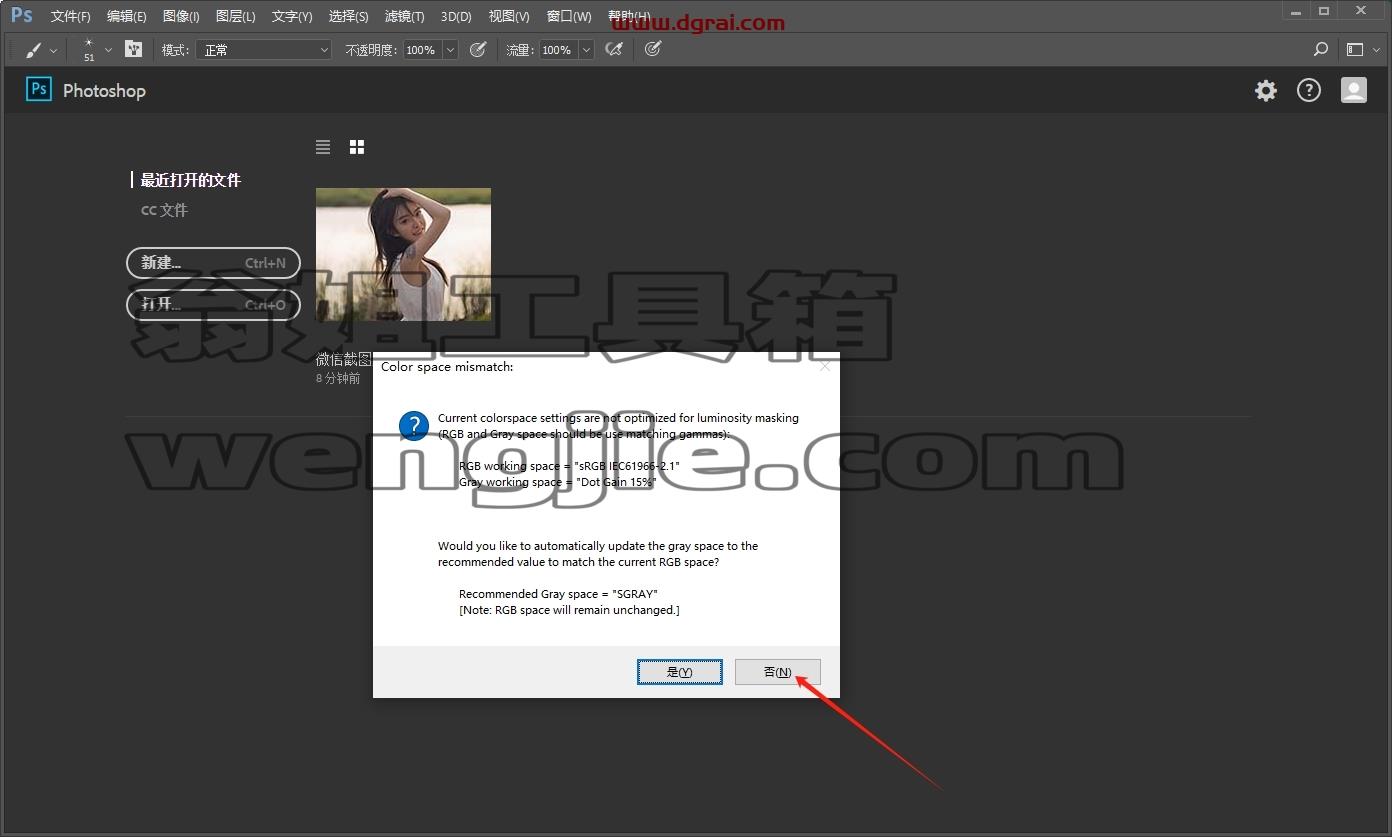Expand the 模式 blending mode dropdown
Viewport: 1392px width, 837px height.
point(264,50)
